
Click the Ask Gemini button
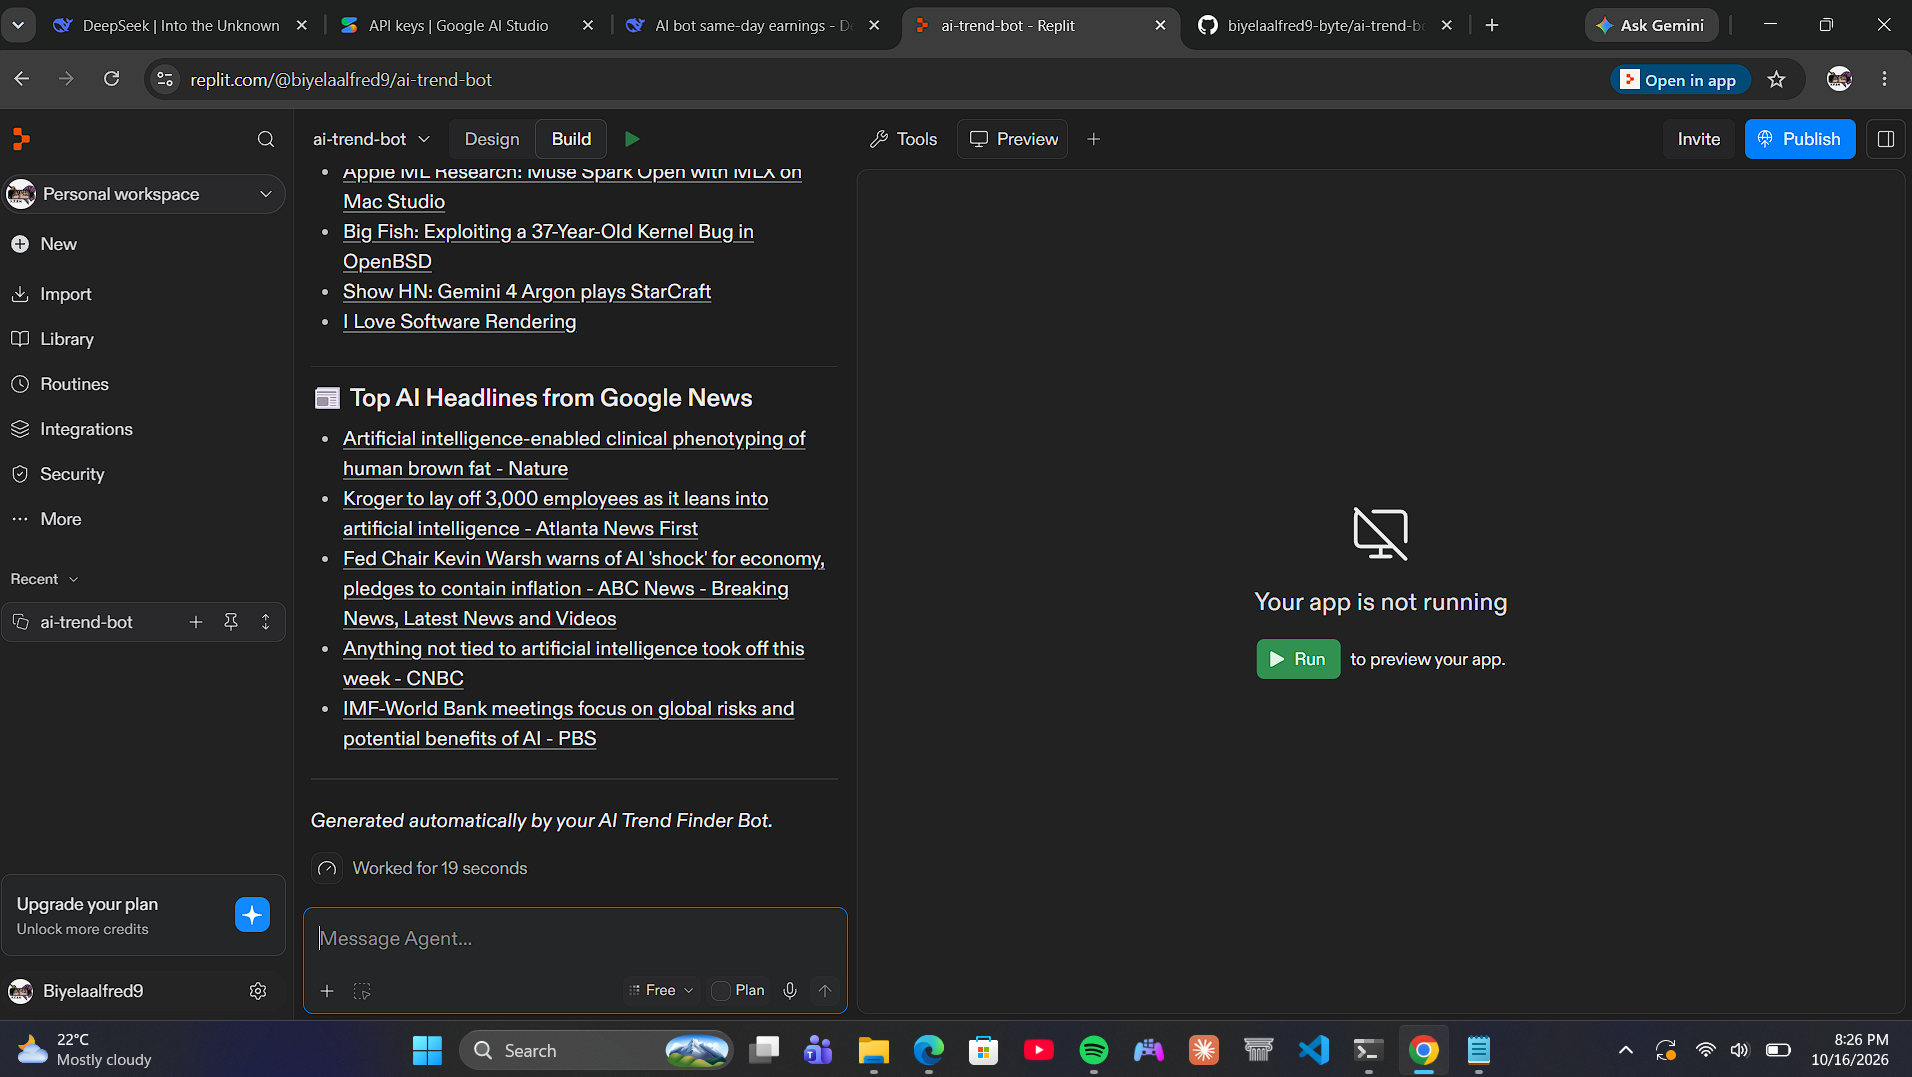(x=1651, y=25)
